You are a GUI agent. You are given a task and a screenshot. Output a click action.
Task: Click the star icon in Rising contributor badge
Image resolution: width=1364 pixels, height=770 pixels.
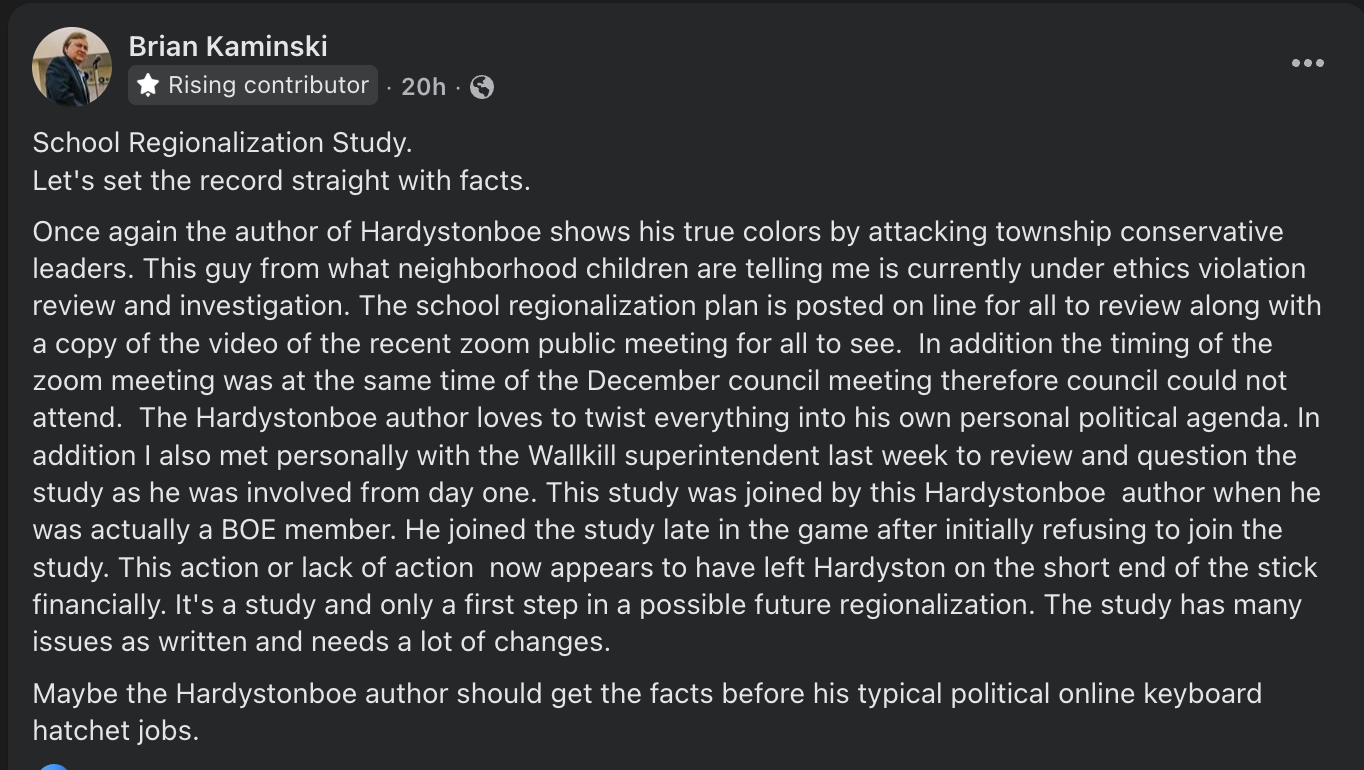click(148, 86)
